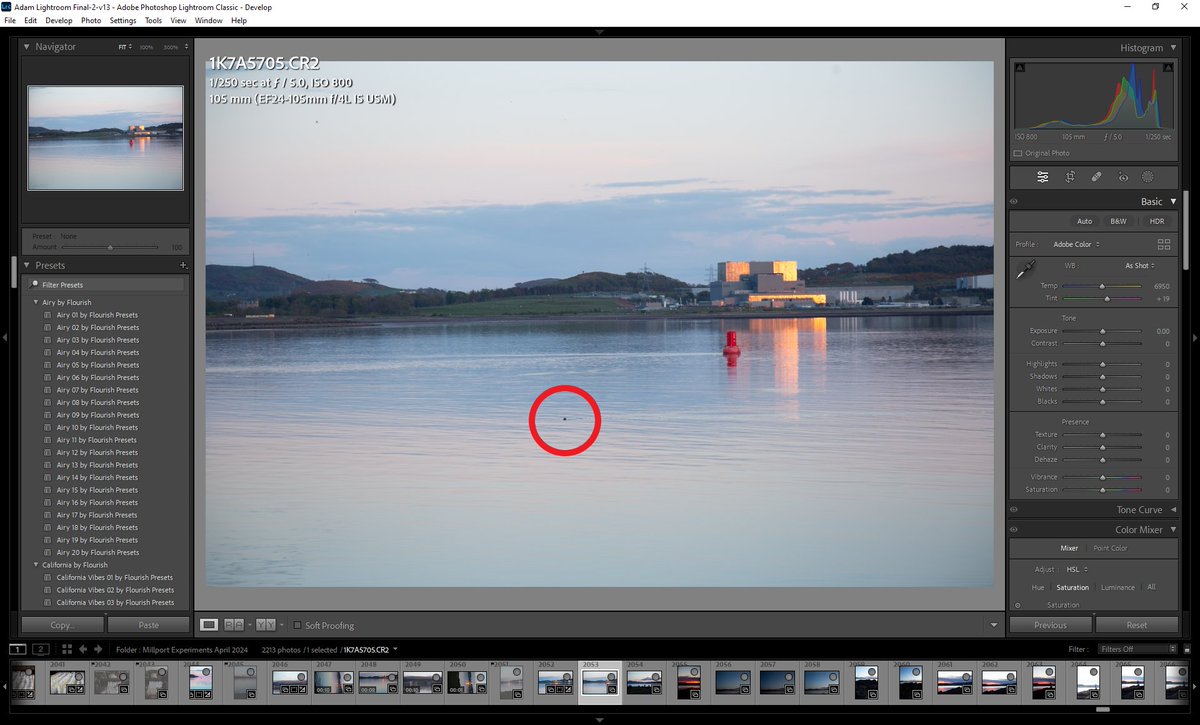Go back with filmstrip left arrow
The width and height of the screenshot is (1200, 725).
[83, 650]
